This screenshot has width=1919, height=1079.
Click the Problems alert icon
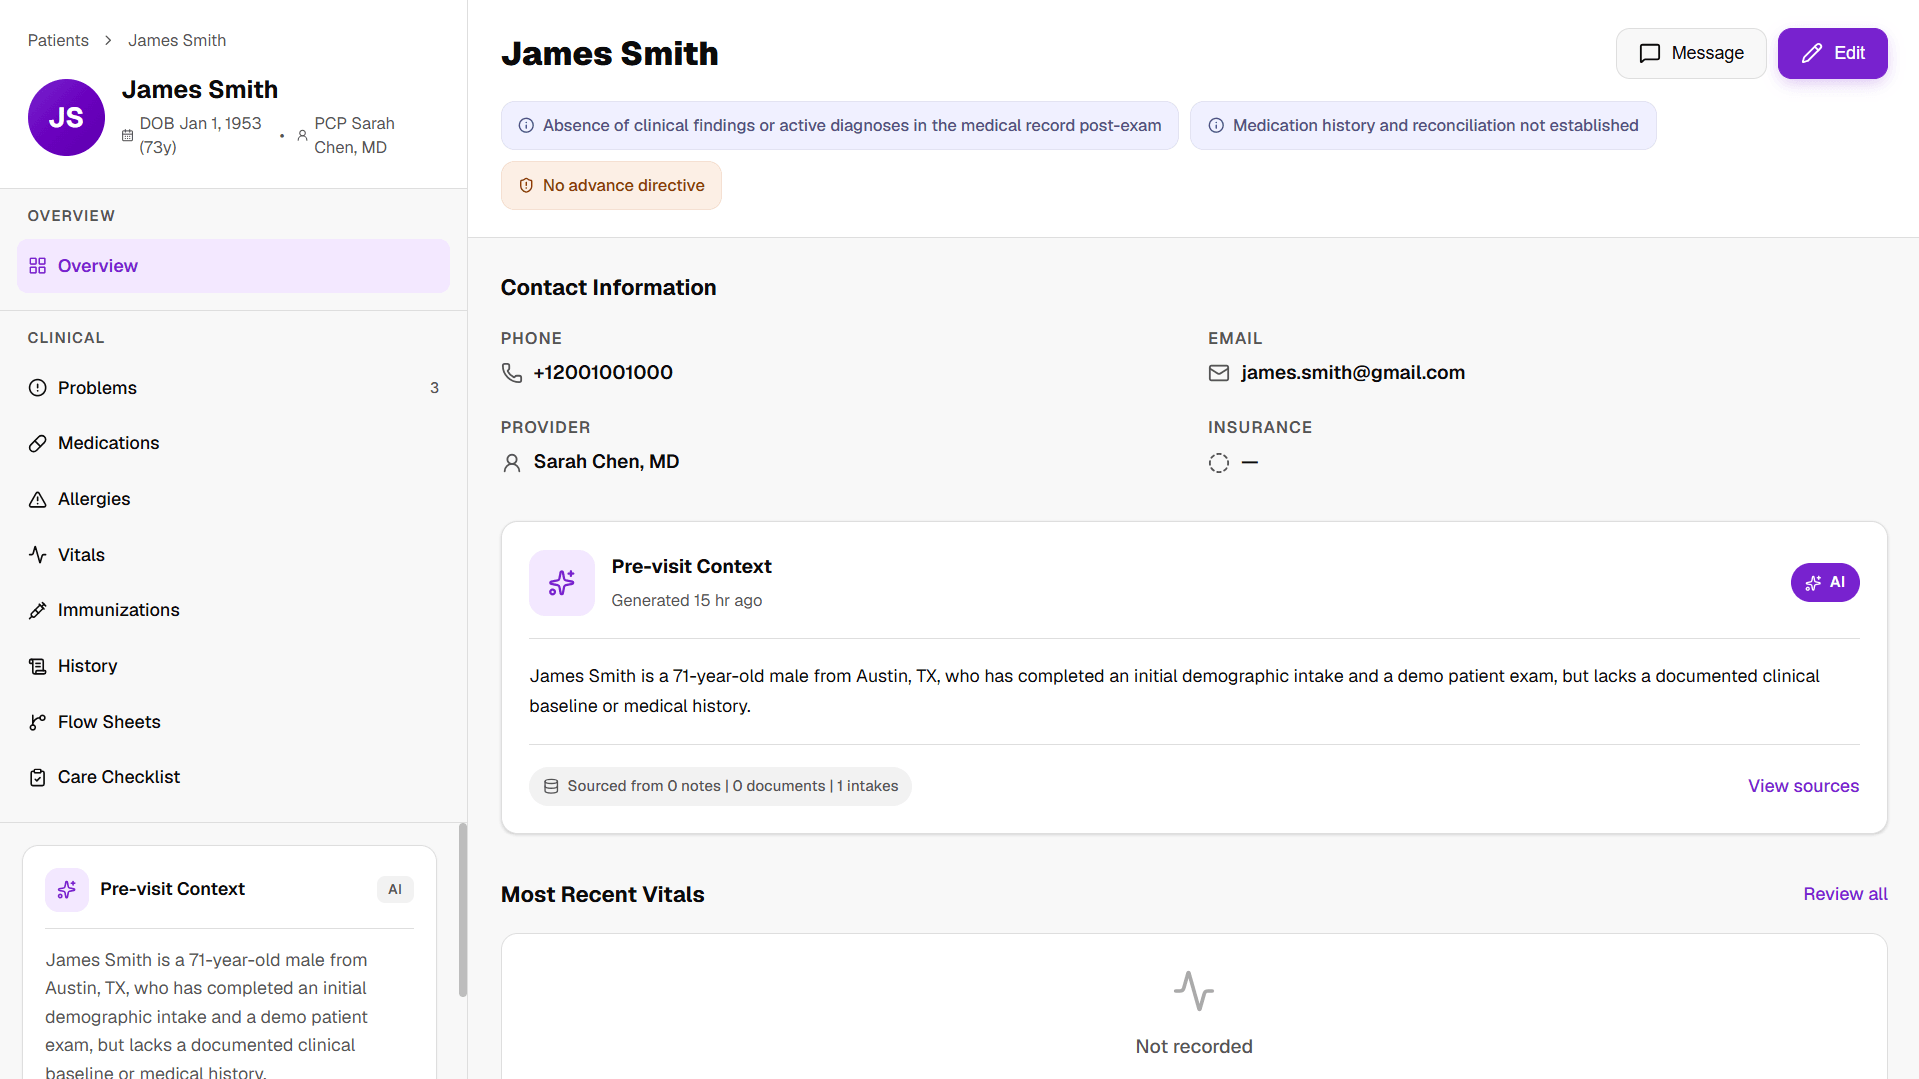38,388
